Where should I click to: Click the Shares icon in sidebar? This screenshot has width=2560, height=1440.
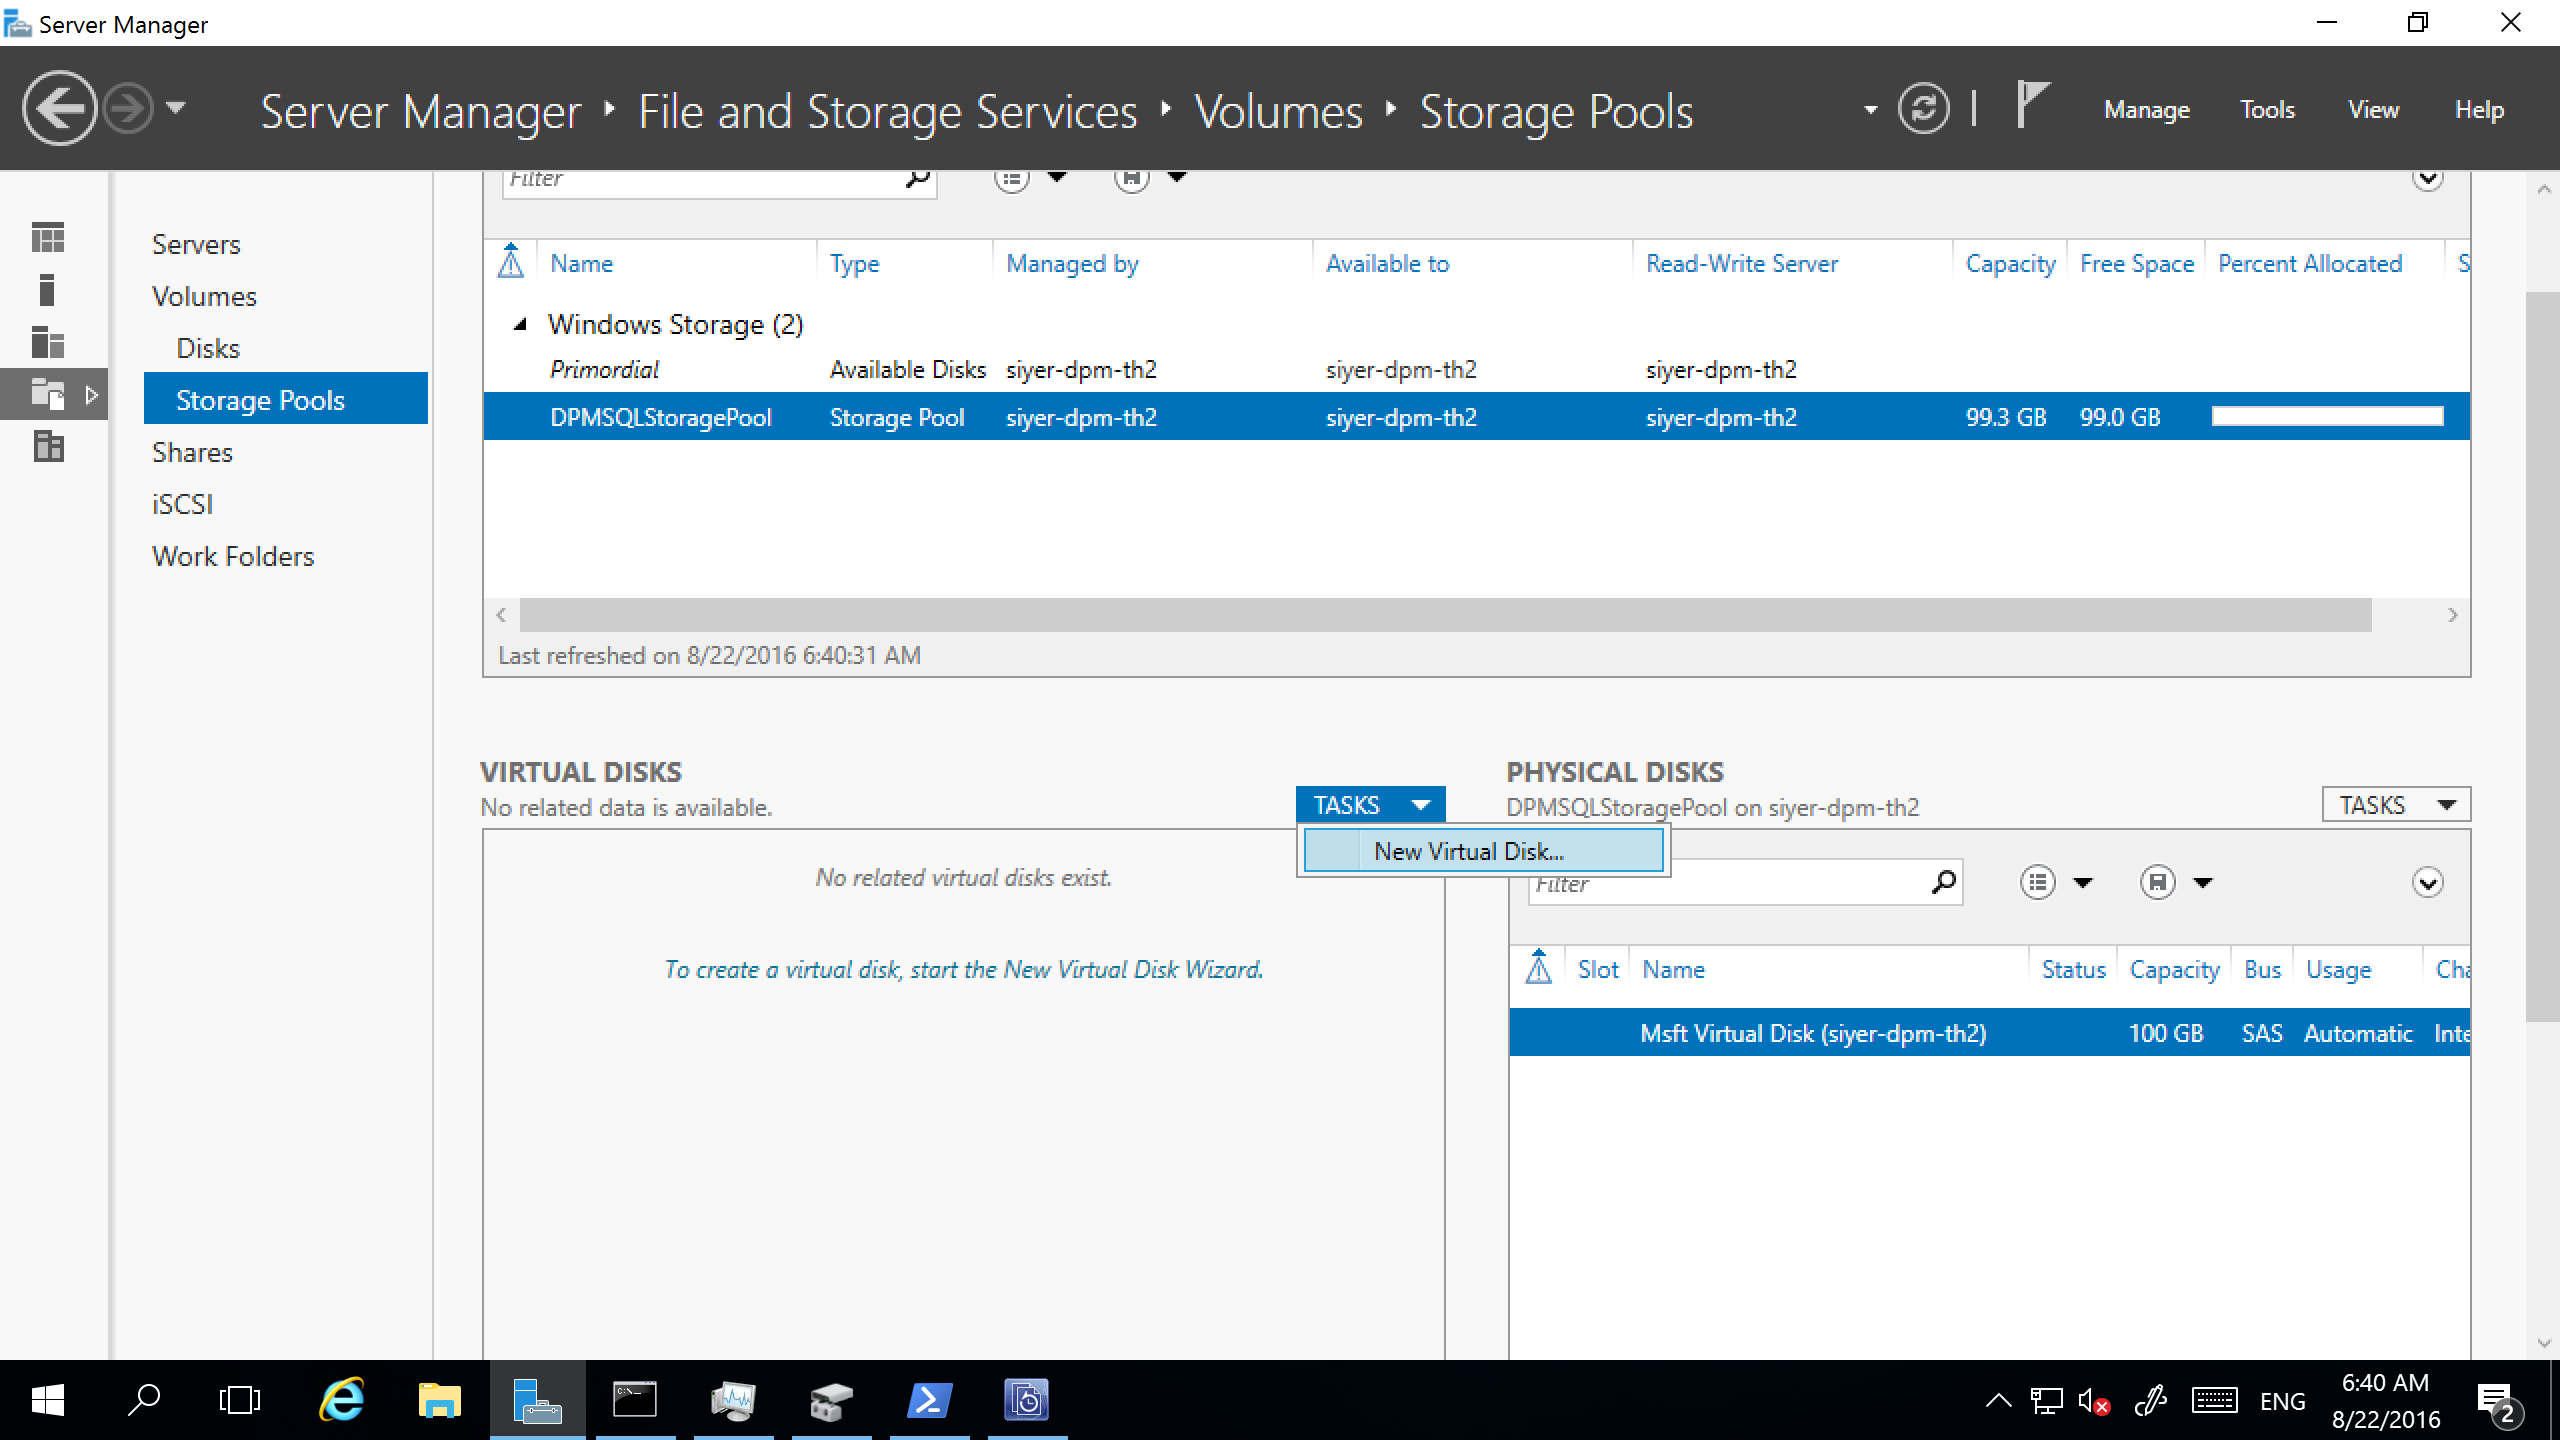[190, 452]
